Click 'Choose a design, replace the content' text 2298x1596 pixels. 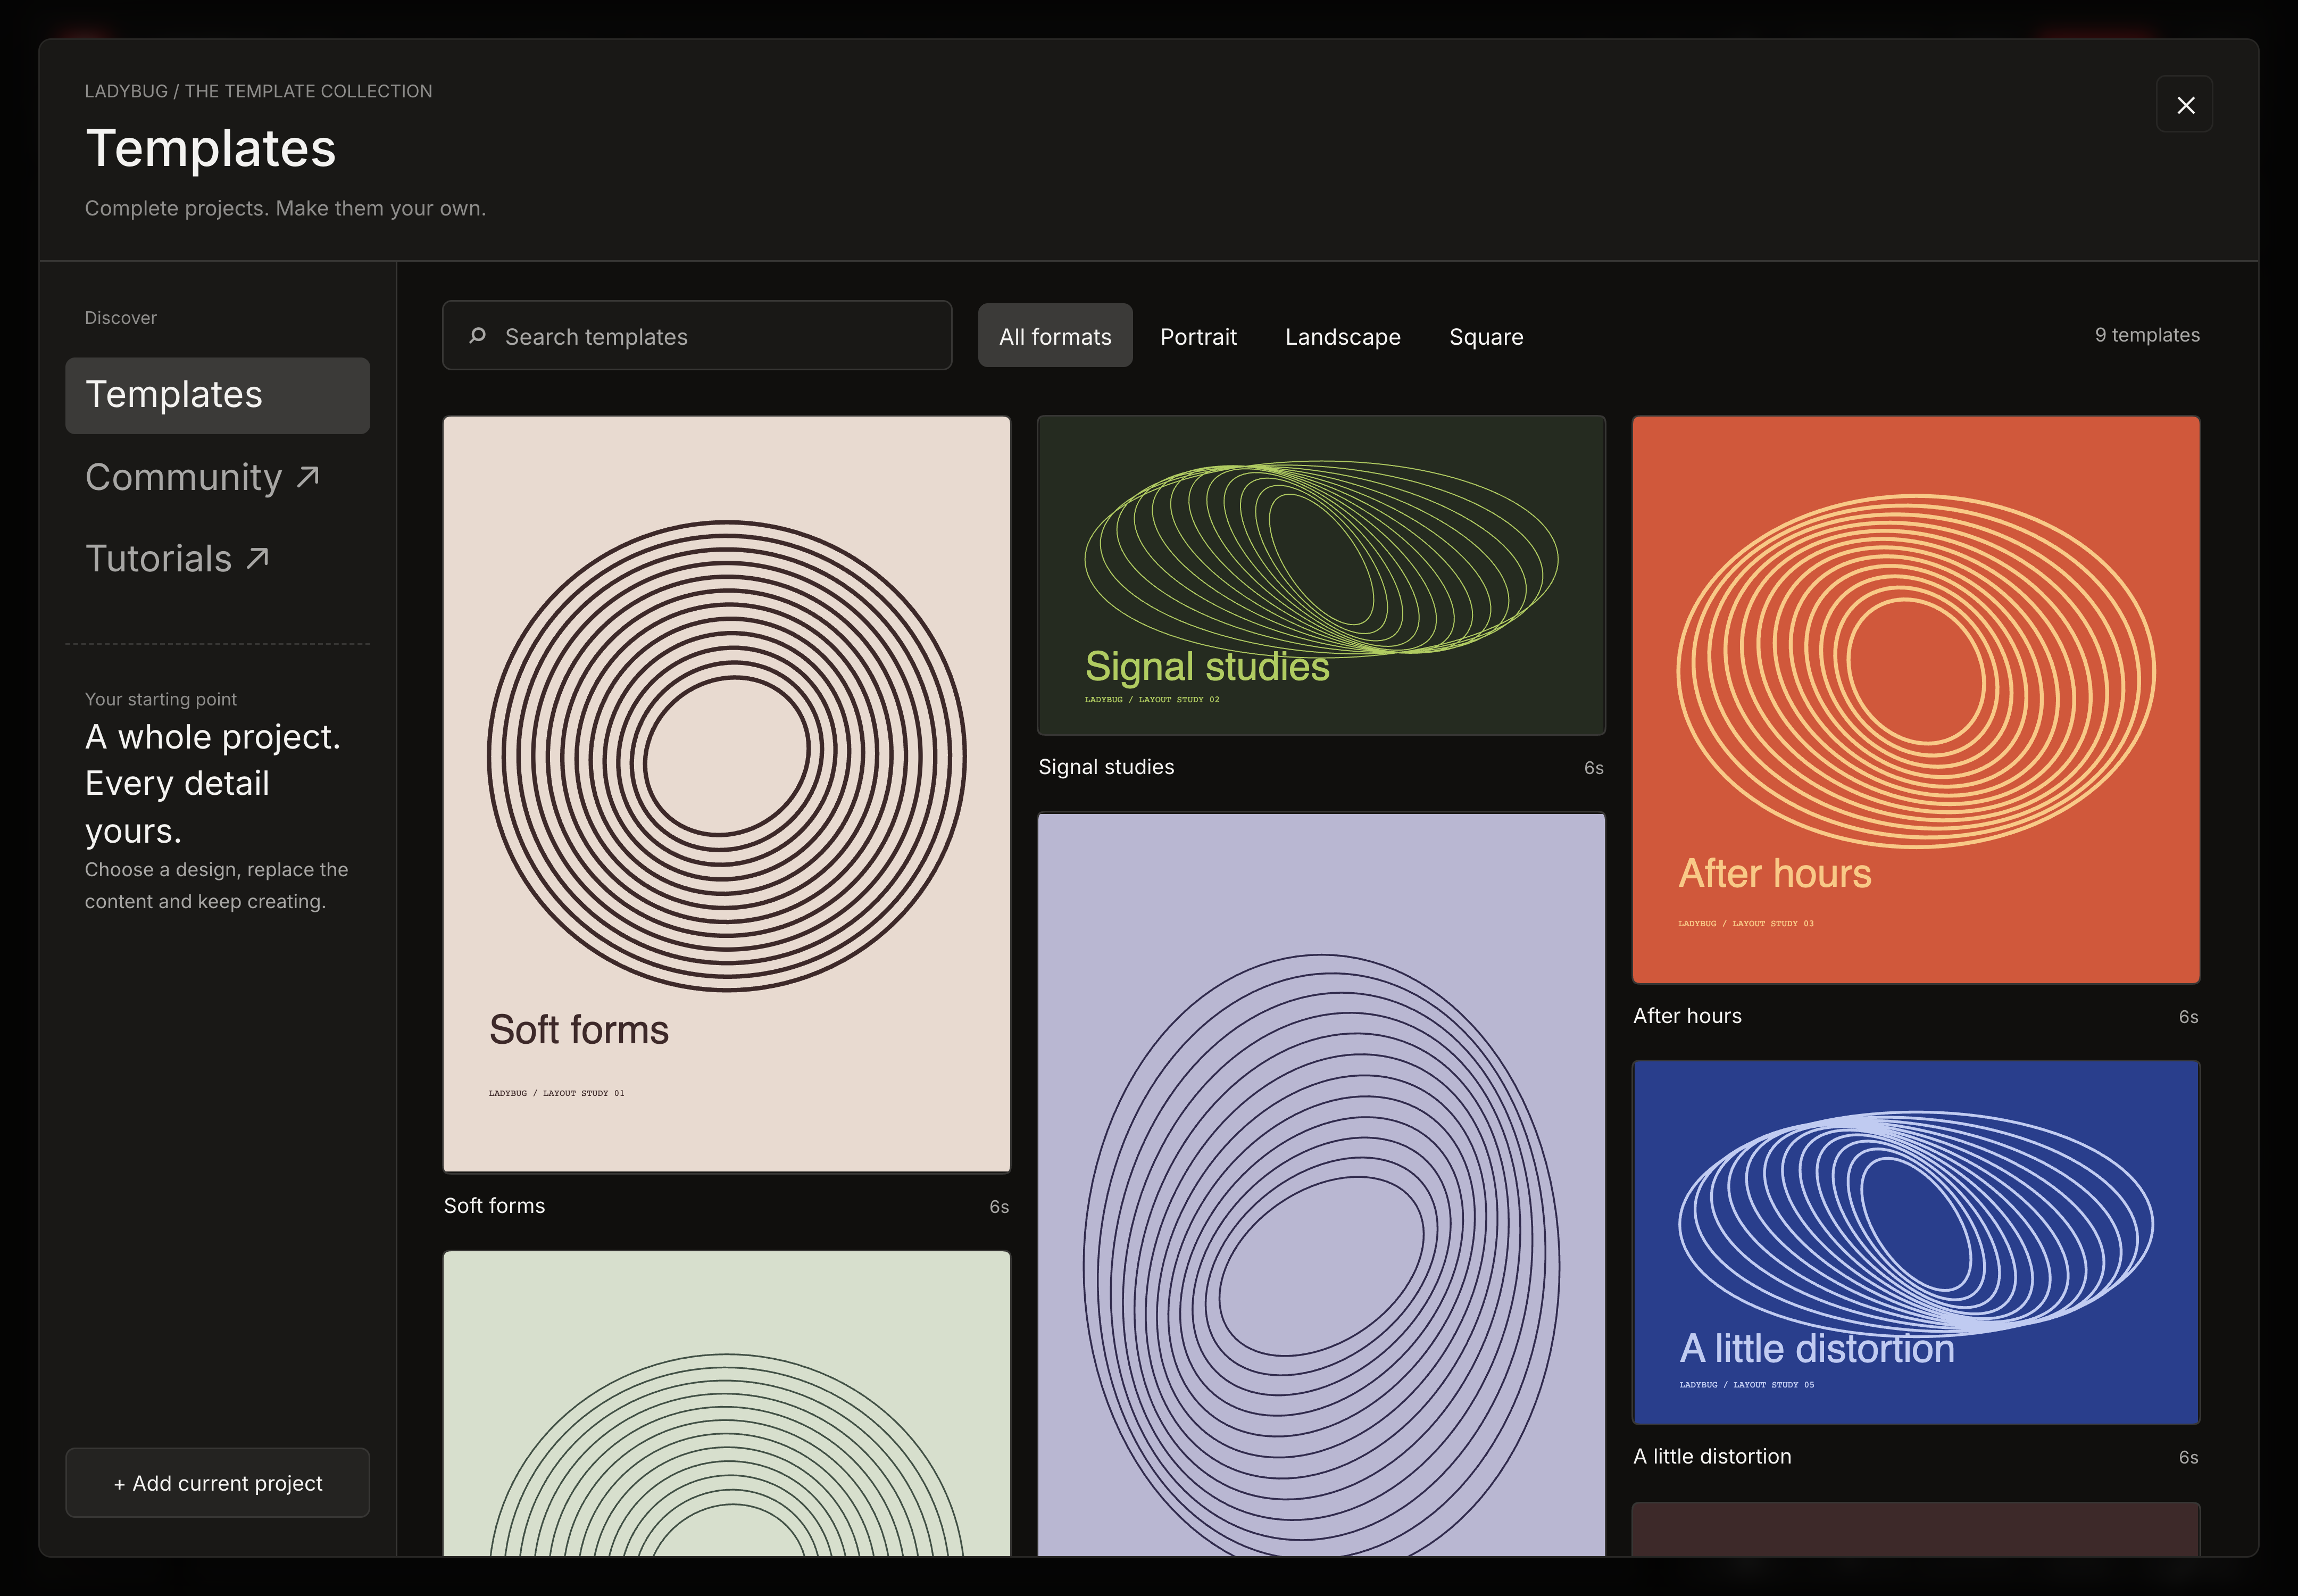(x=217, y=885)
